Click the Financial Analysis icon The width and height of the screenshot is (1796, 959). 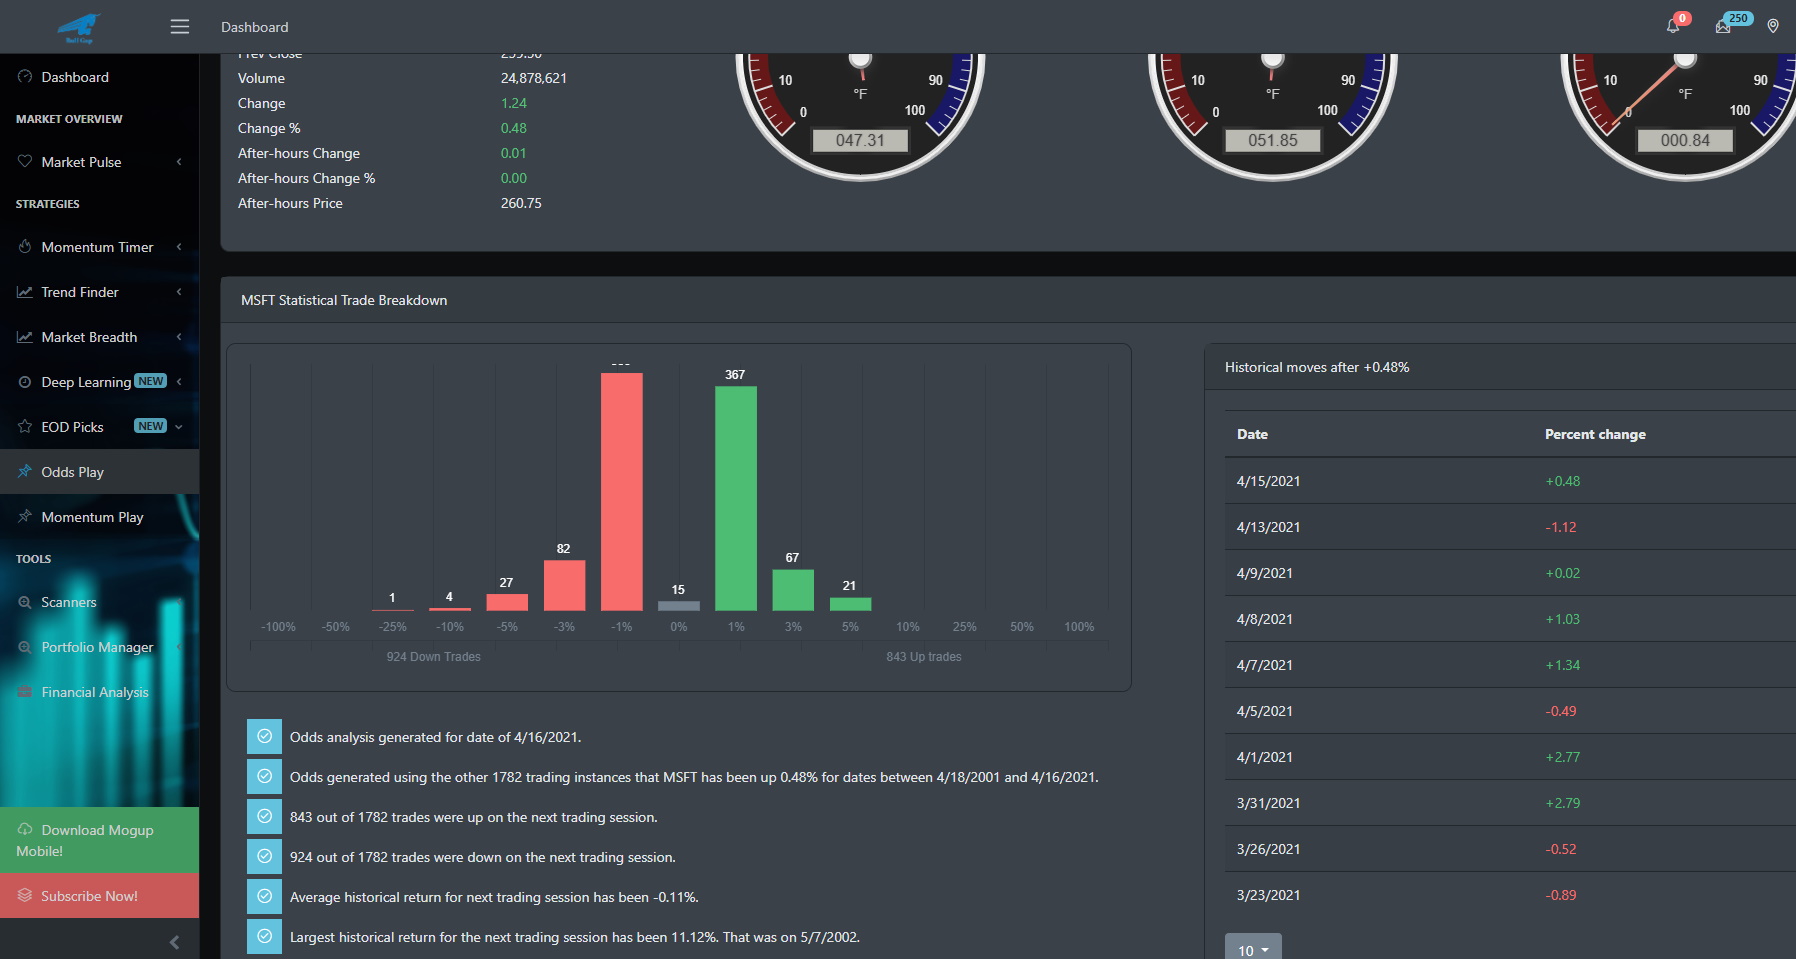coord(25,692)
